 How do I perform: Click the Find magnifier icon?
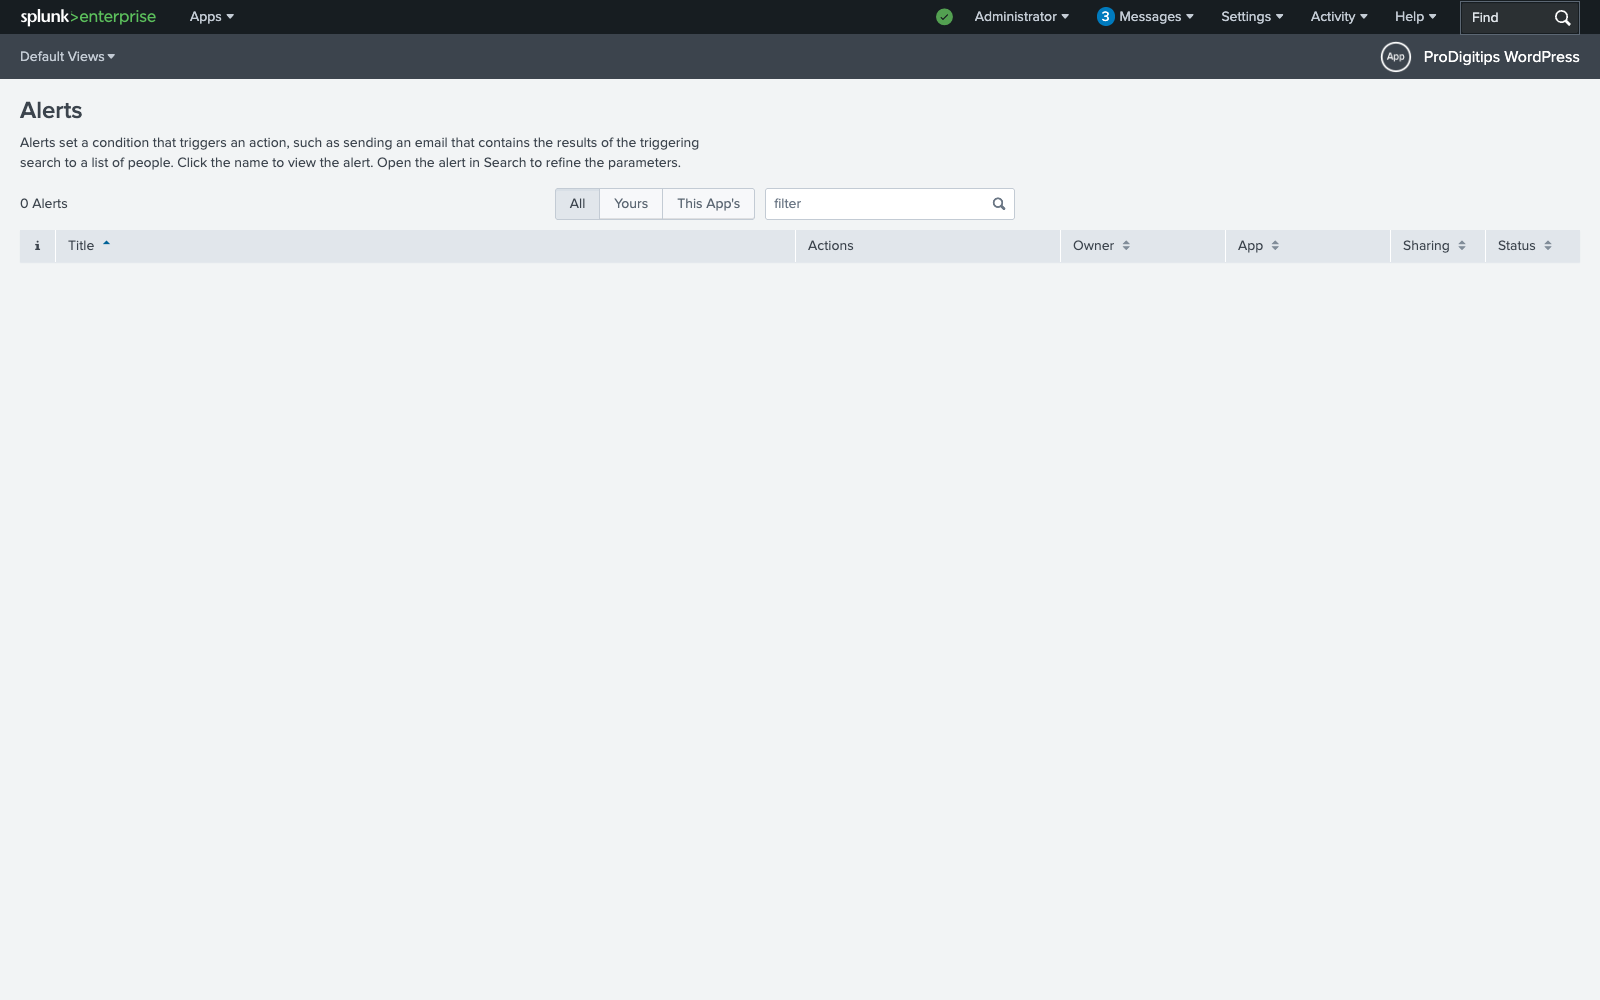[x=1562, y=18]
